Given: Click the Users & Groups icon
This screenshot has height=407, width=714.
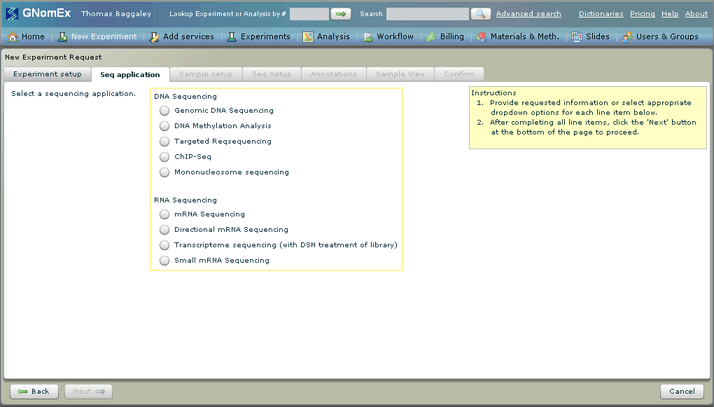Looking at the screenshot, I should [627, 37].
